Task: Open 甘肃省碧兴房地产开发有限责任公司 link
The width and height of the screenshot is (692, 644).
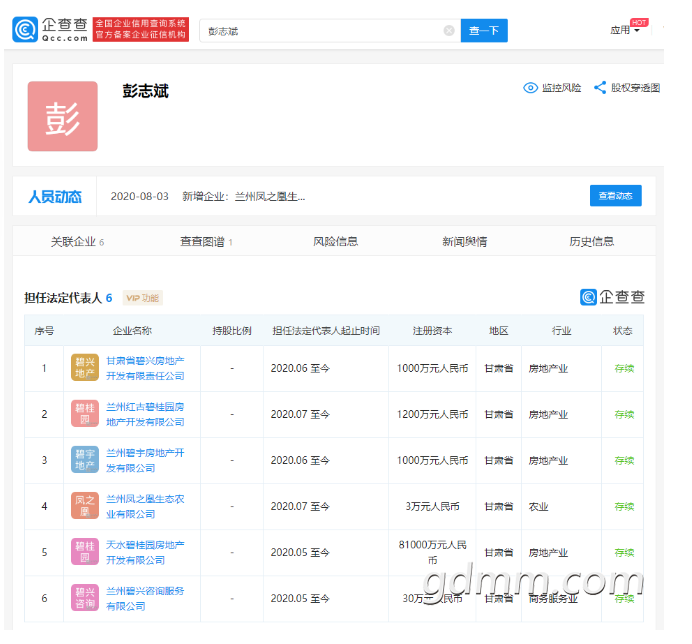Action: (x=145, y=368)
